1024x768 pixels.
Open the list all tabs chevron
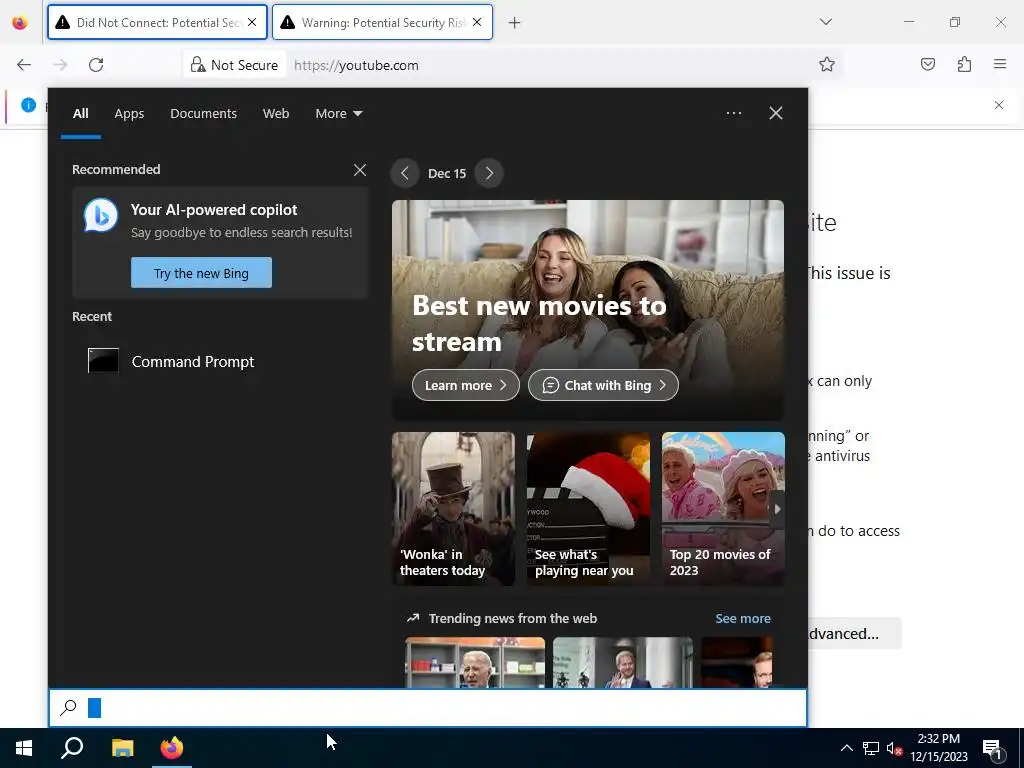pyautogui.click(x=825, y=22)
